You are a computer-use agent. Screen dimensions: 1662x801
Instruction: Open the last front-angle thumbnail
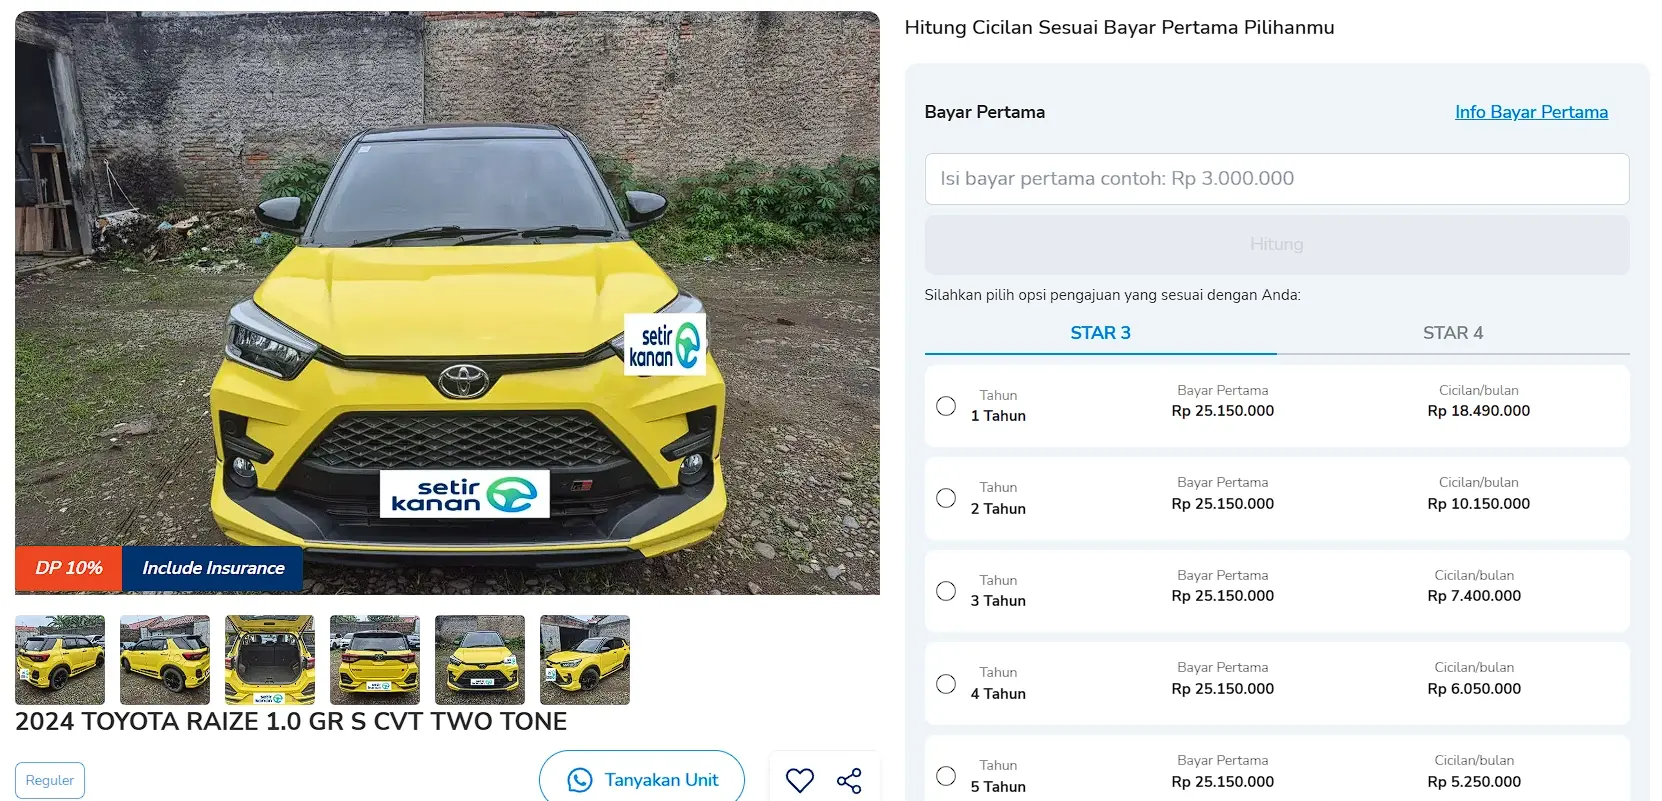pyautogui.click(x=585, y=660)
